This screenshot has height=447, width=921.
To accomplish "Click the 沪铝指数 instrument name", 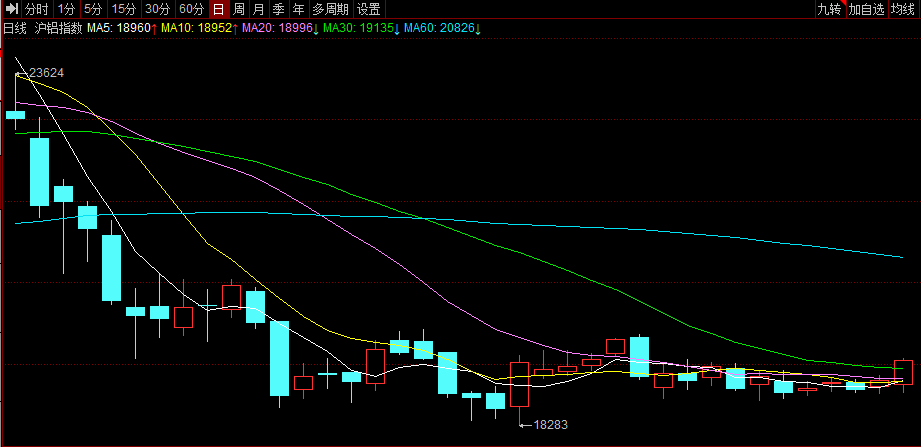I will click(x=59, y=28).
